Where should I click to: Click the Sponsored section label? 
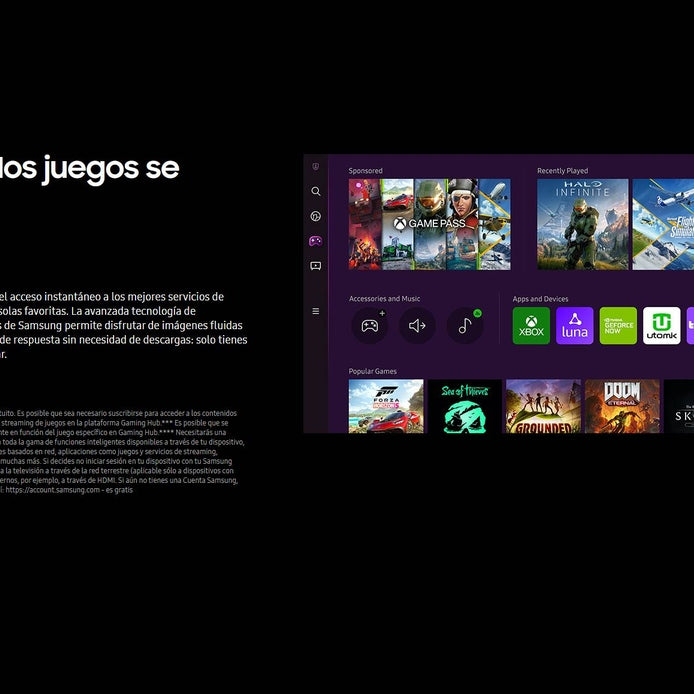[365, 171]
